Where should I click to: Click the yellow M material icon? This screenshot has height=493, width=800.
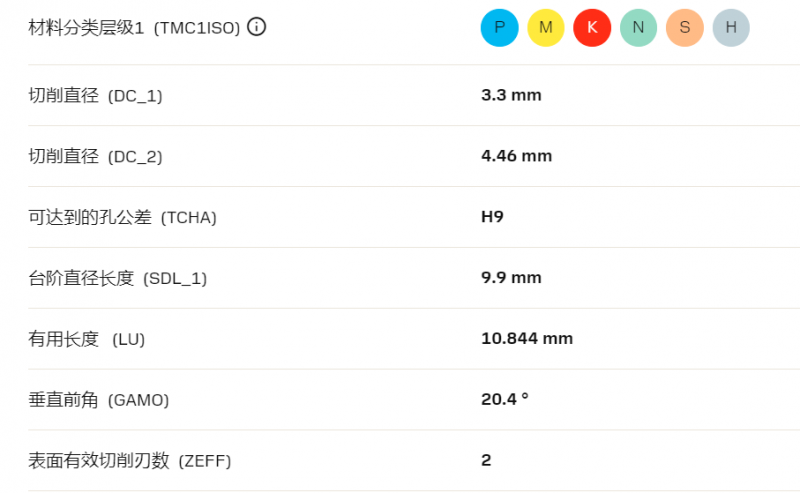click(545, 28)
